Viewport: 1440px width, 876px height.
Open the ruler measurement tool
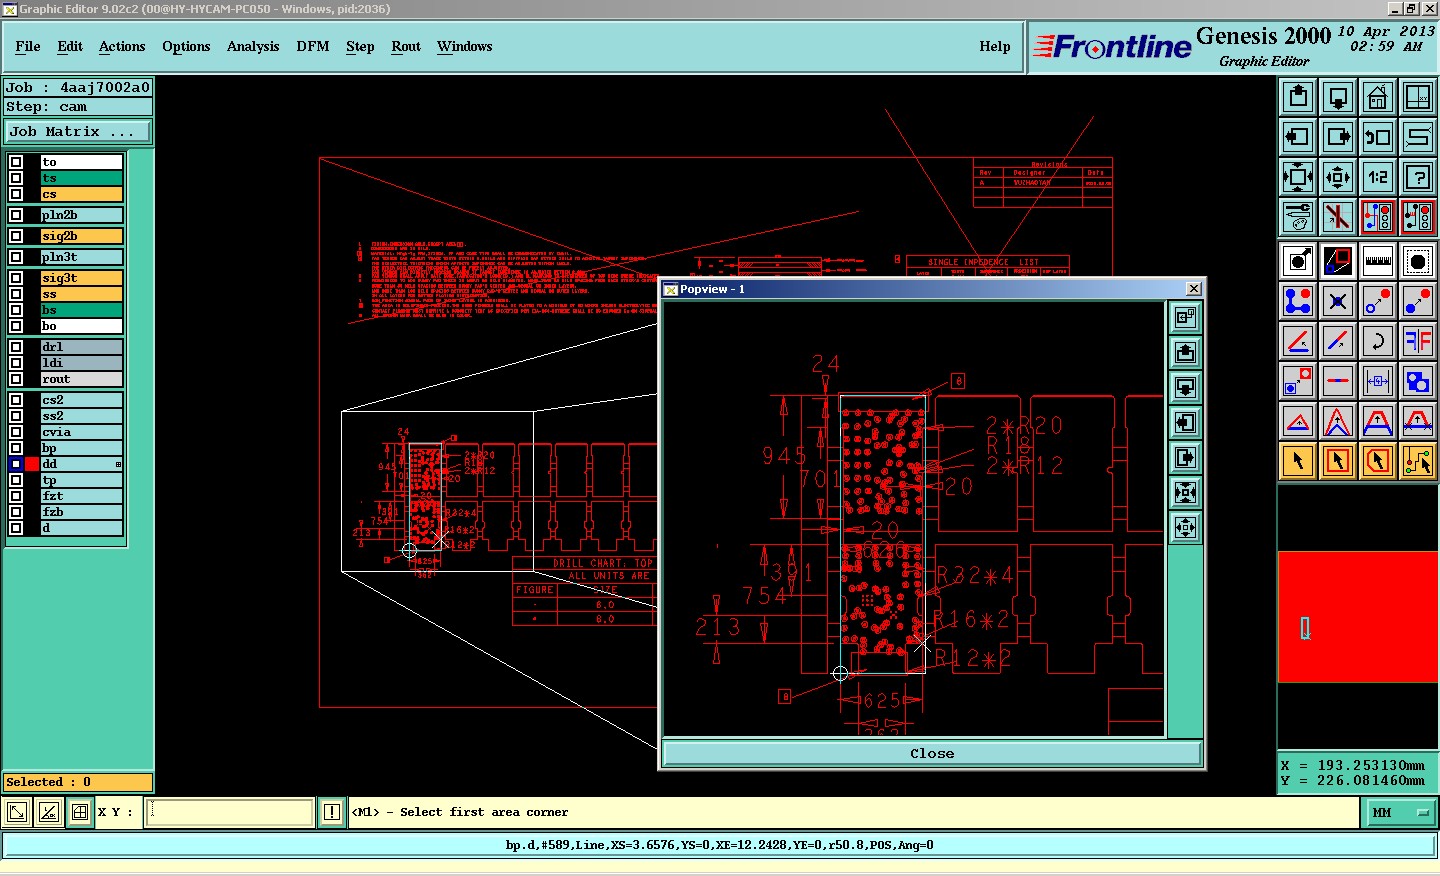(1378, 261)
